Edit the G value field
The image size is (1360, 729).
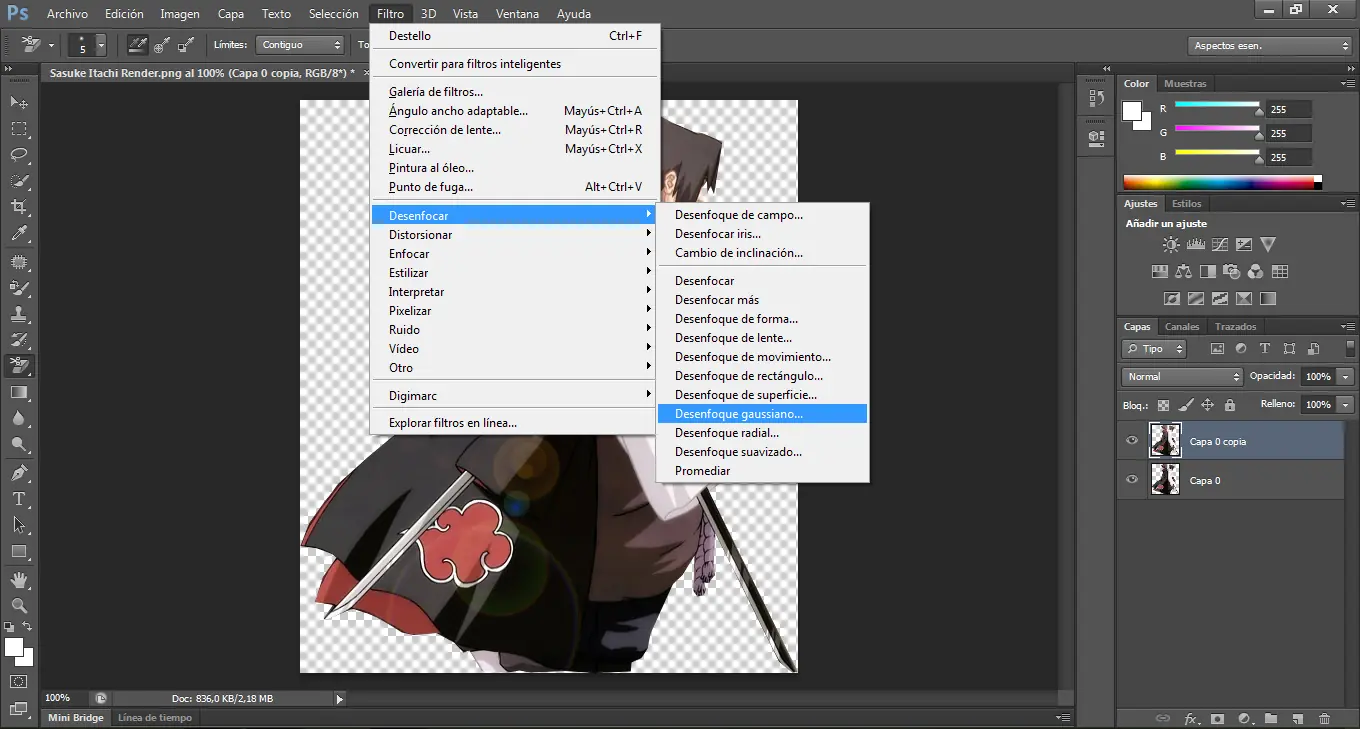pos(1289,133)
